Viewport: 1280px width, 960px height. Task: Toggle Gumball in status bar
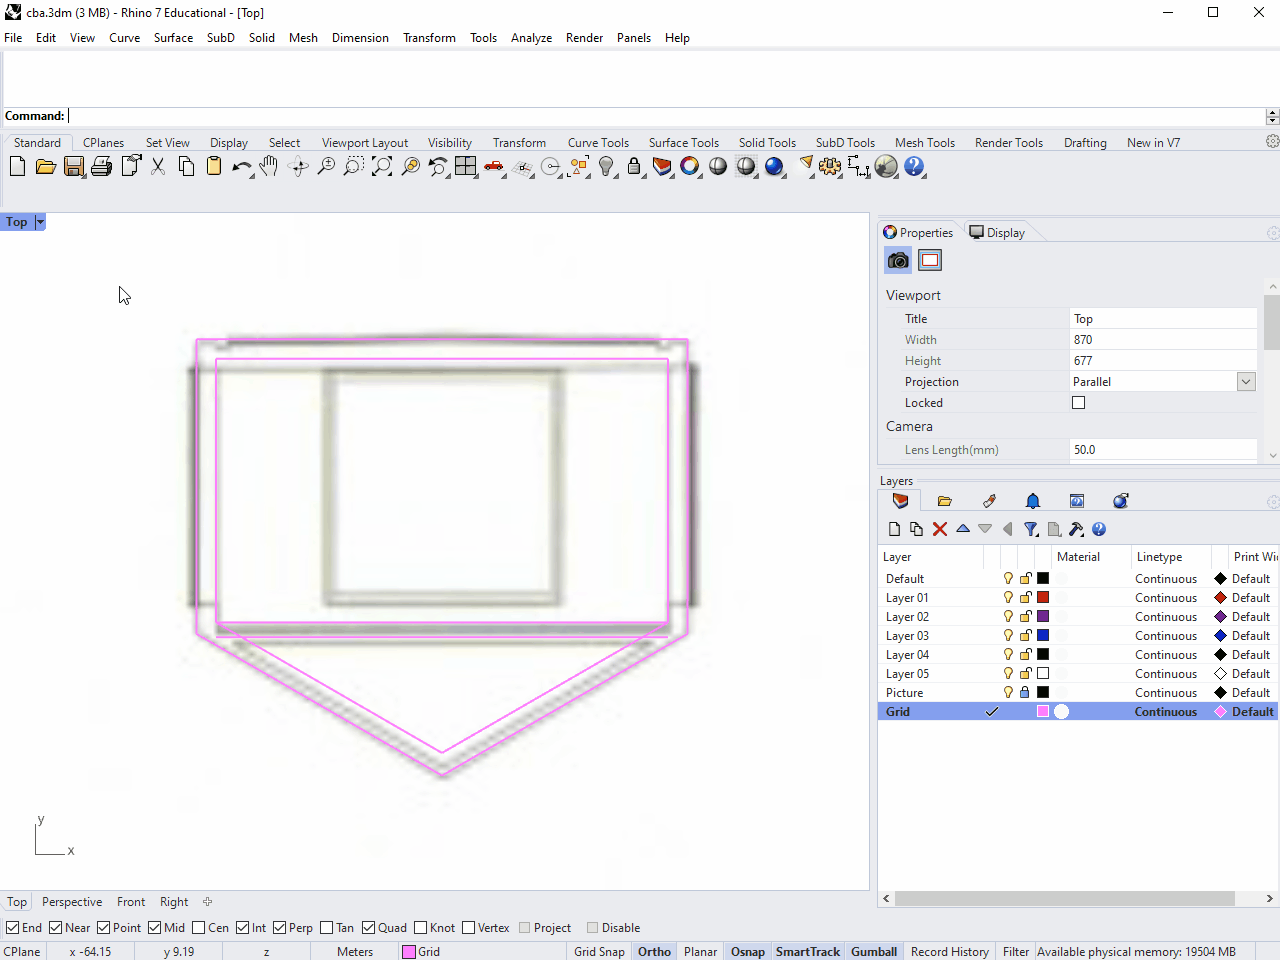(x=874, y=952)
